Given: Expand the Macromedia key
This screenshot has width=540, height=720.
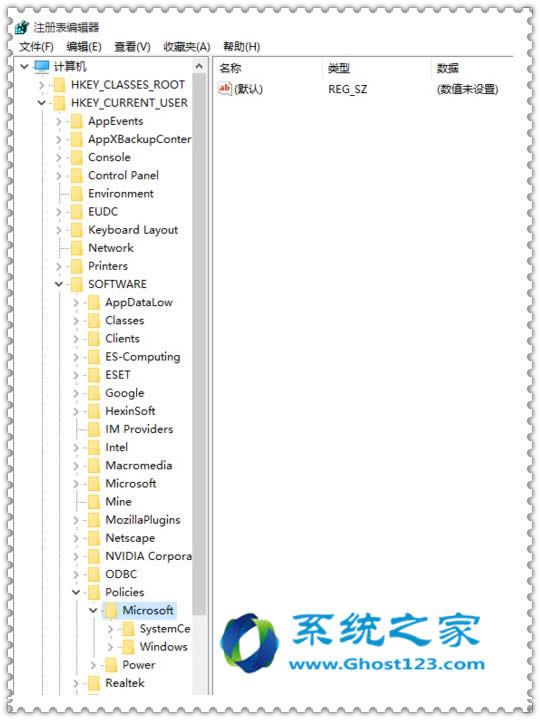Looking at the screenshot, I should pyautogui.click(x=76, y=466).
